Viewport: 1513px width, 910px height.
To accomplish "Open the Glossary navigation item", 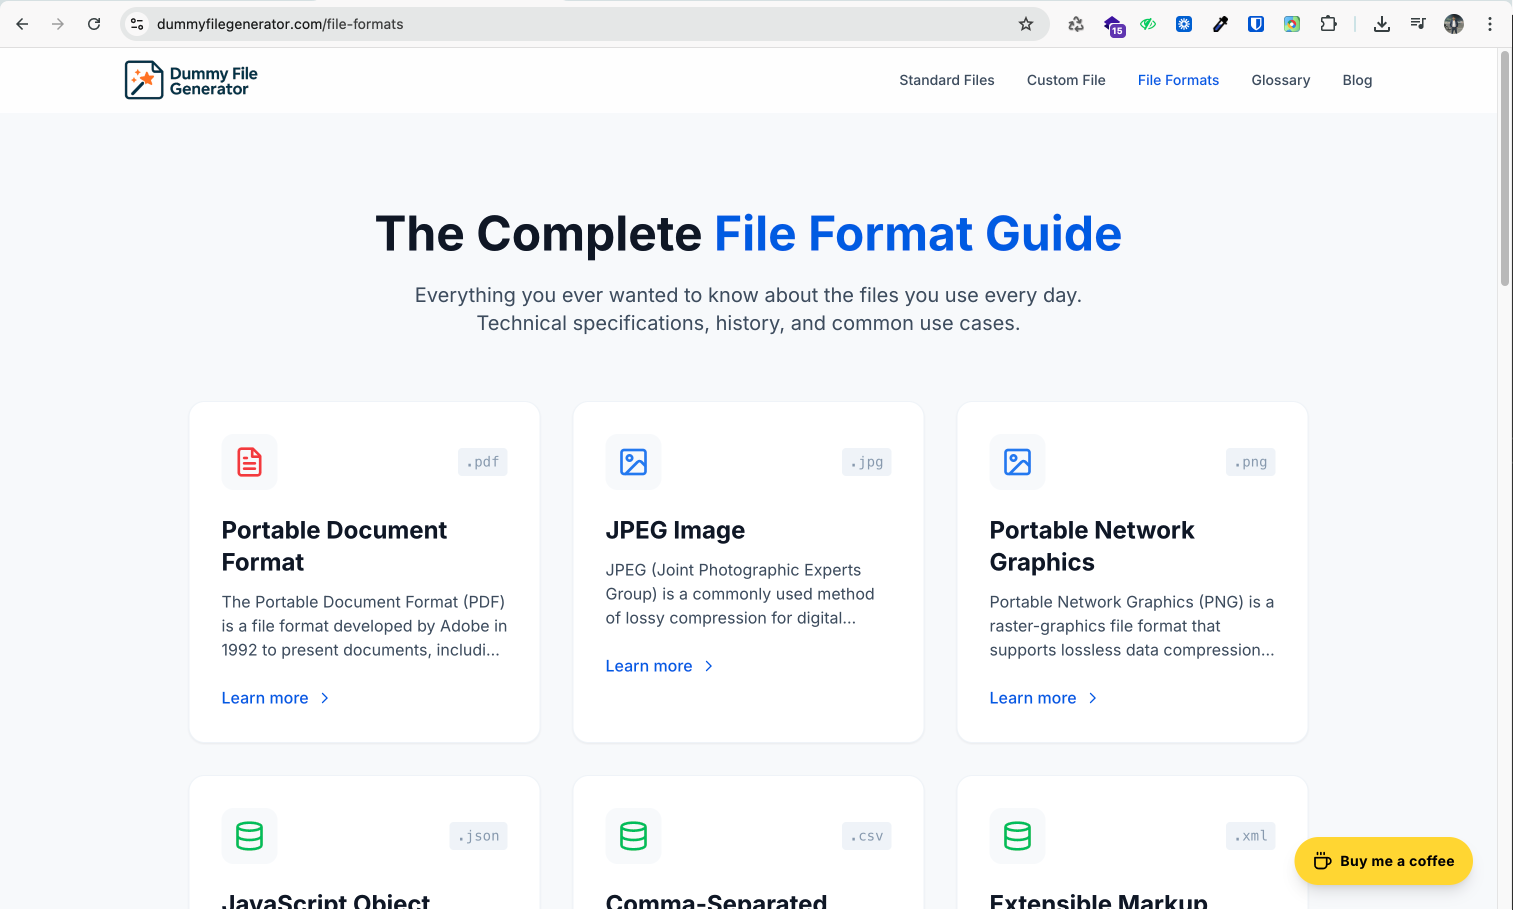I will (1281, 80).
